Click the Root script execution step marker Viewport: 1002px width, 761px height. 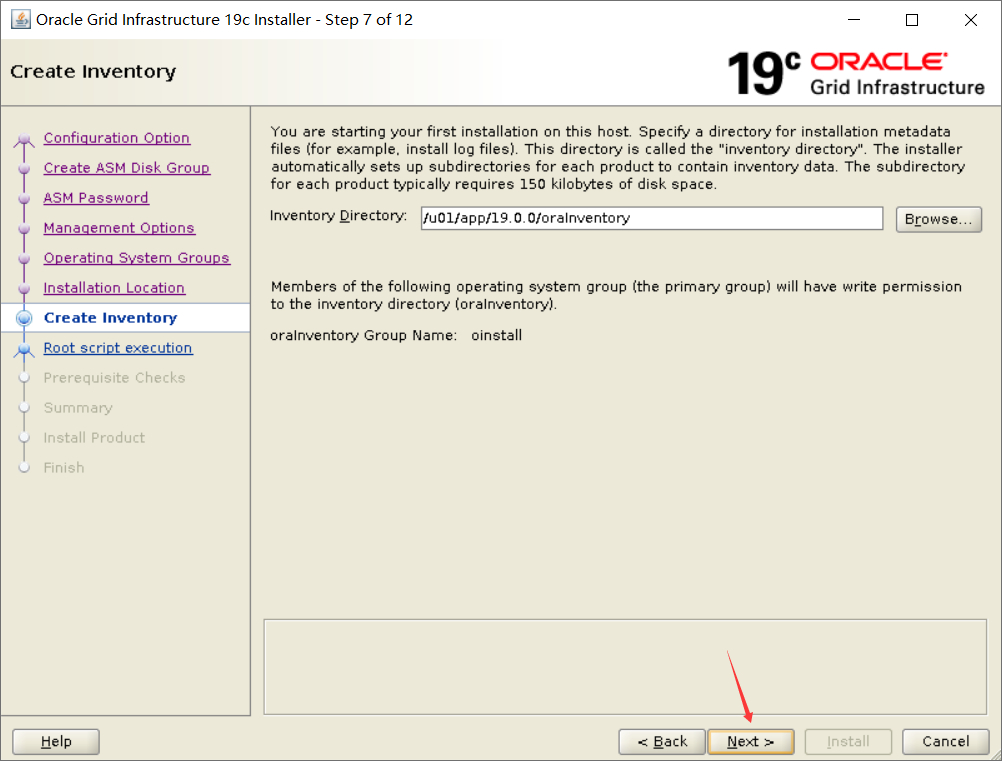(x=24, y=349)
